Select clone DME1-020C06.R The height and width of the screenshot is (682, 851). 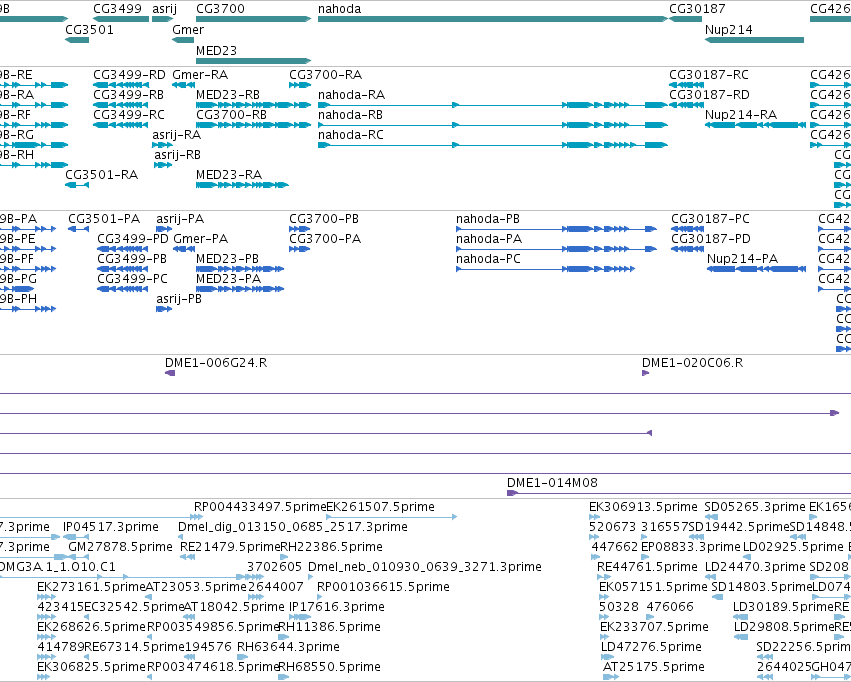pyautogui.click(x=645, y=373)
